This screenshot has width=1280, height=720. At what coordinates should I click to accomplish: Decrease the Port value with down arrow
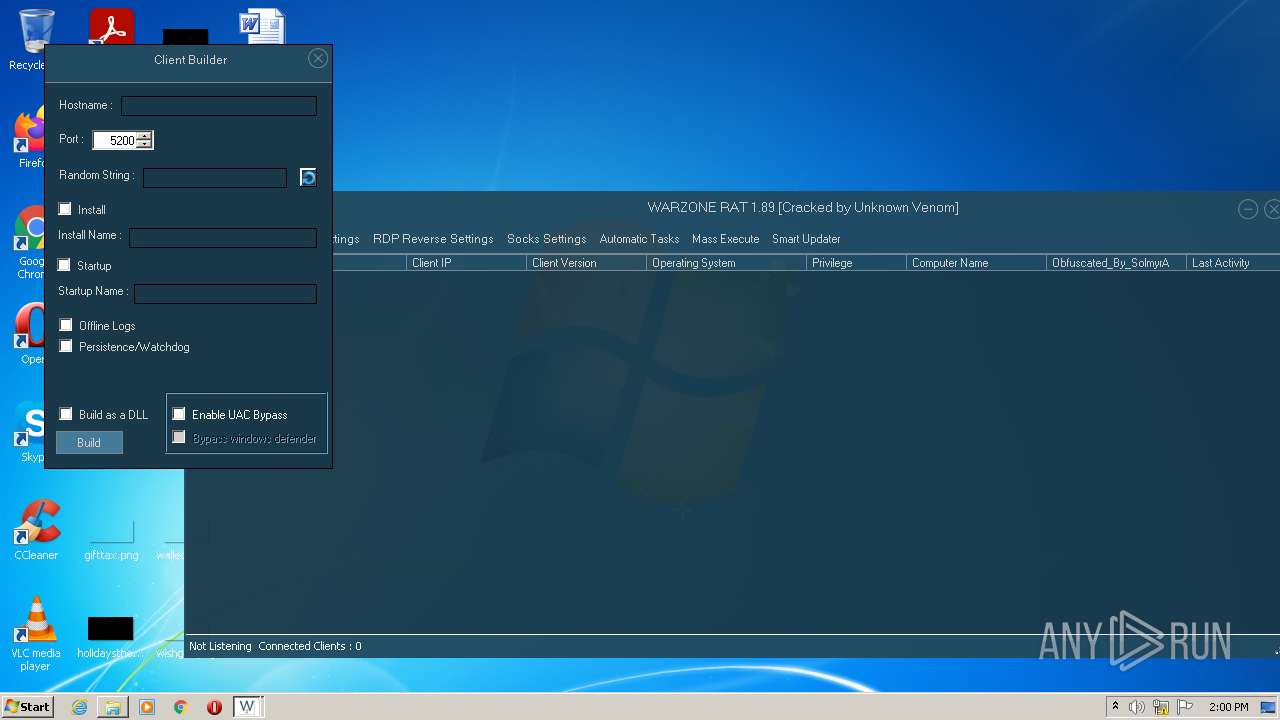point(144,144)
